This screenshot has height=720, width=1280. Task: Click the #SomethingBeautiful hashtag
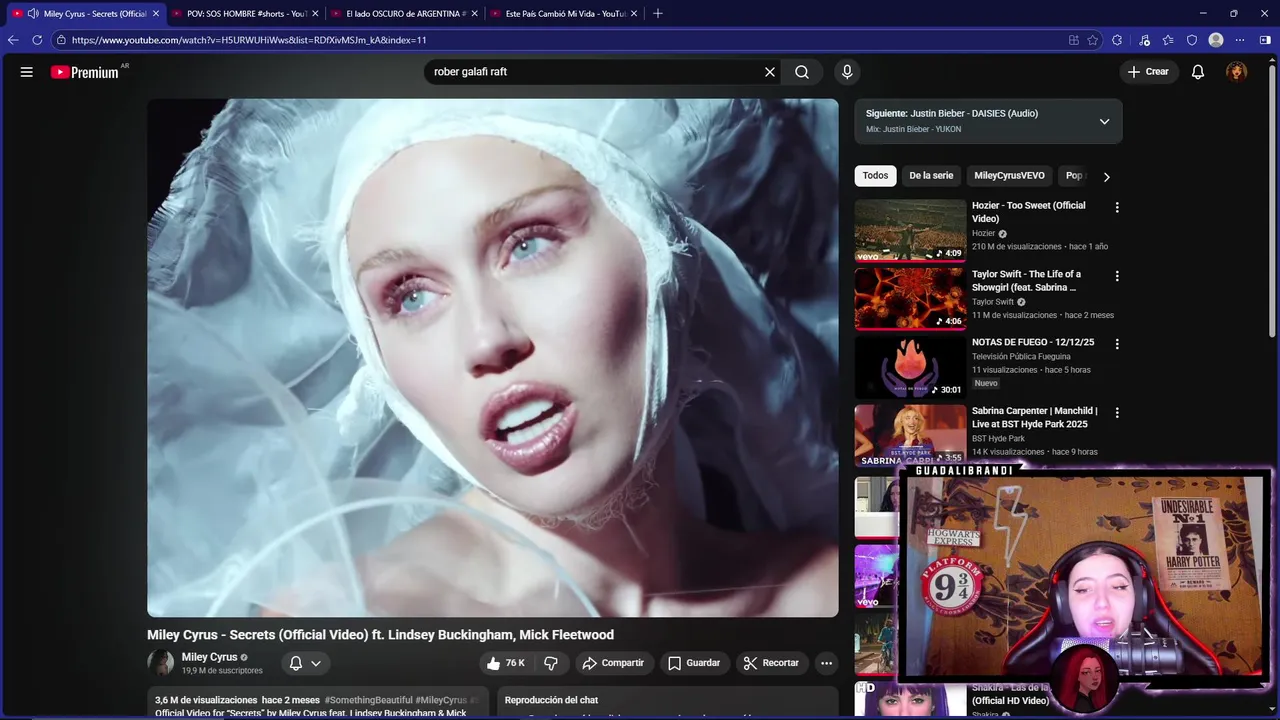tap(368, 700)
